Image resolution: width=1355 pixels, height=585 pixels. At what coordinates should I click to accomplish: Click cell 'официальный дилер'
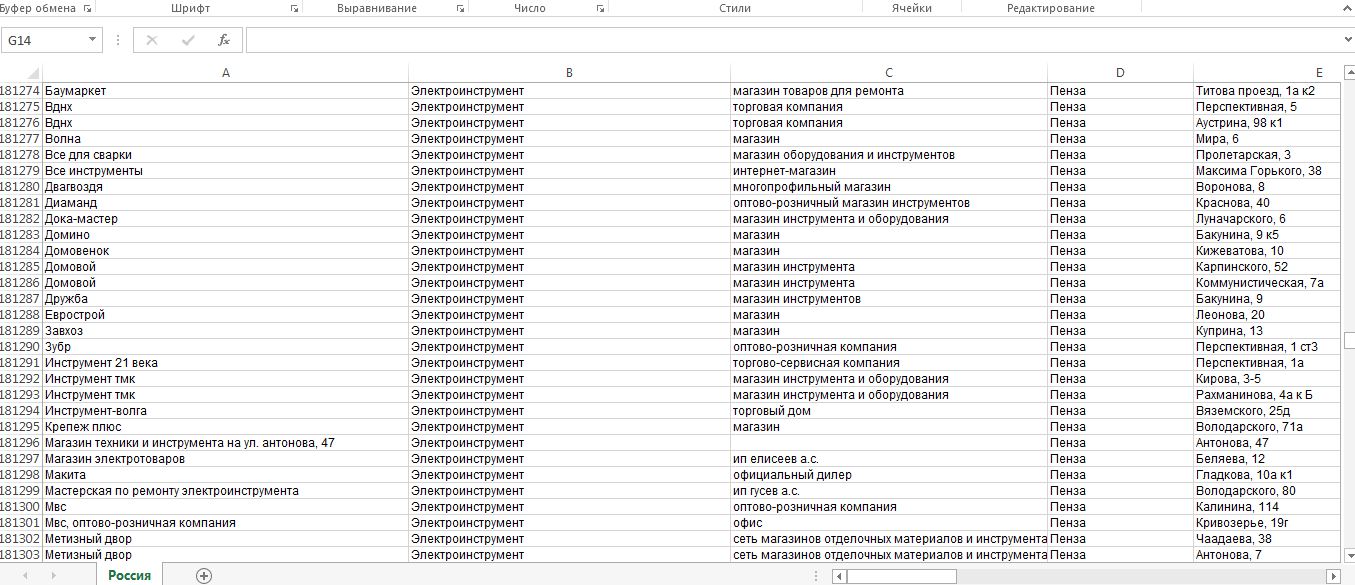click(x=888, y=475)
